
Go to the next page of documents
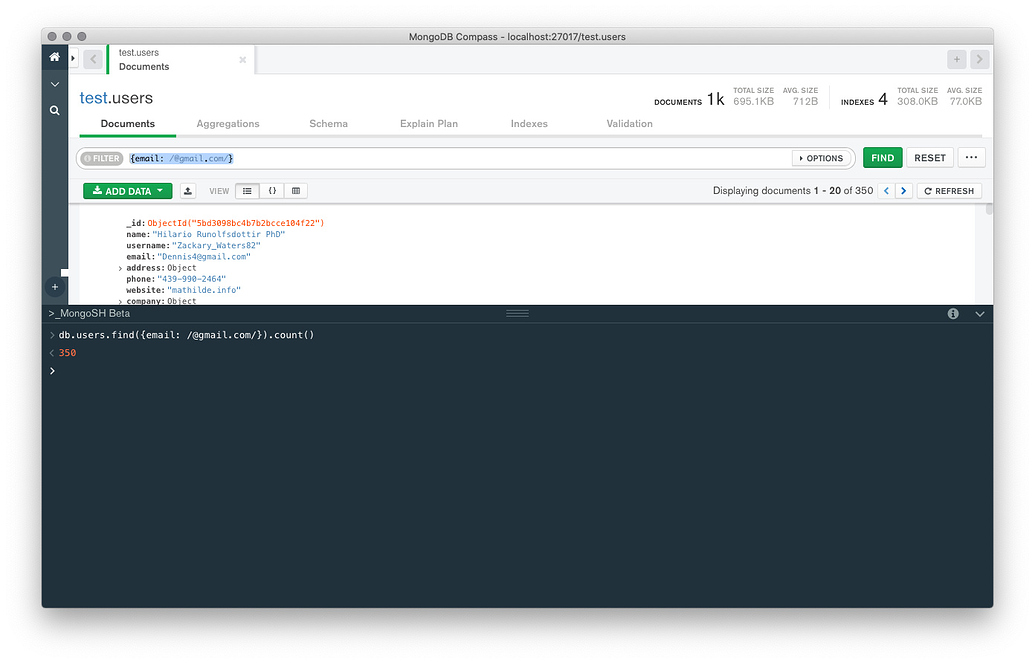tap(903, 190)
